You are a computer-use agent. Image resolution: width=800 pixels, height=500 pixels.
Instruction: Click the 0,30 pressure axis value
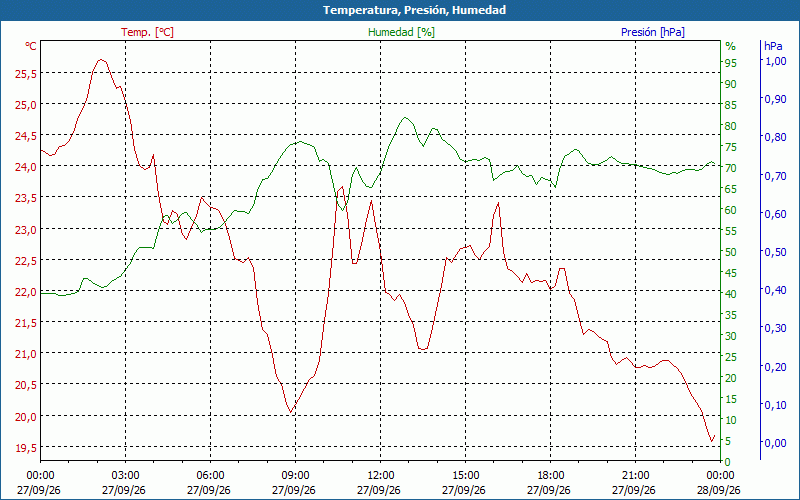coord(776,328)
